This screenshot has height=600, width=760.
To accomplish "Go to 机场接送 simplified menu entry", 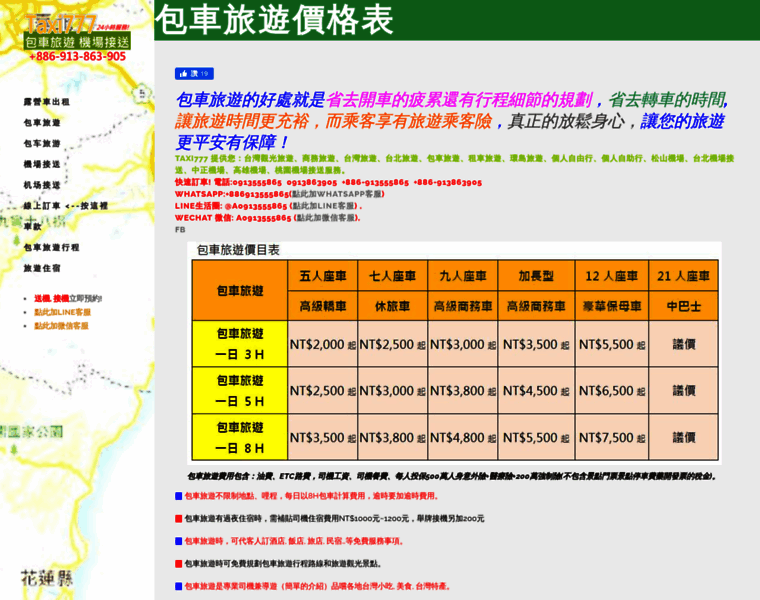I will 42,185.
